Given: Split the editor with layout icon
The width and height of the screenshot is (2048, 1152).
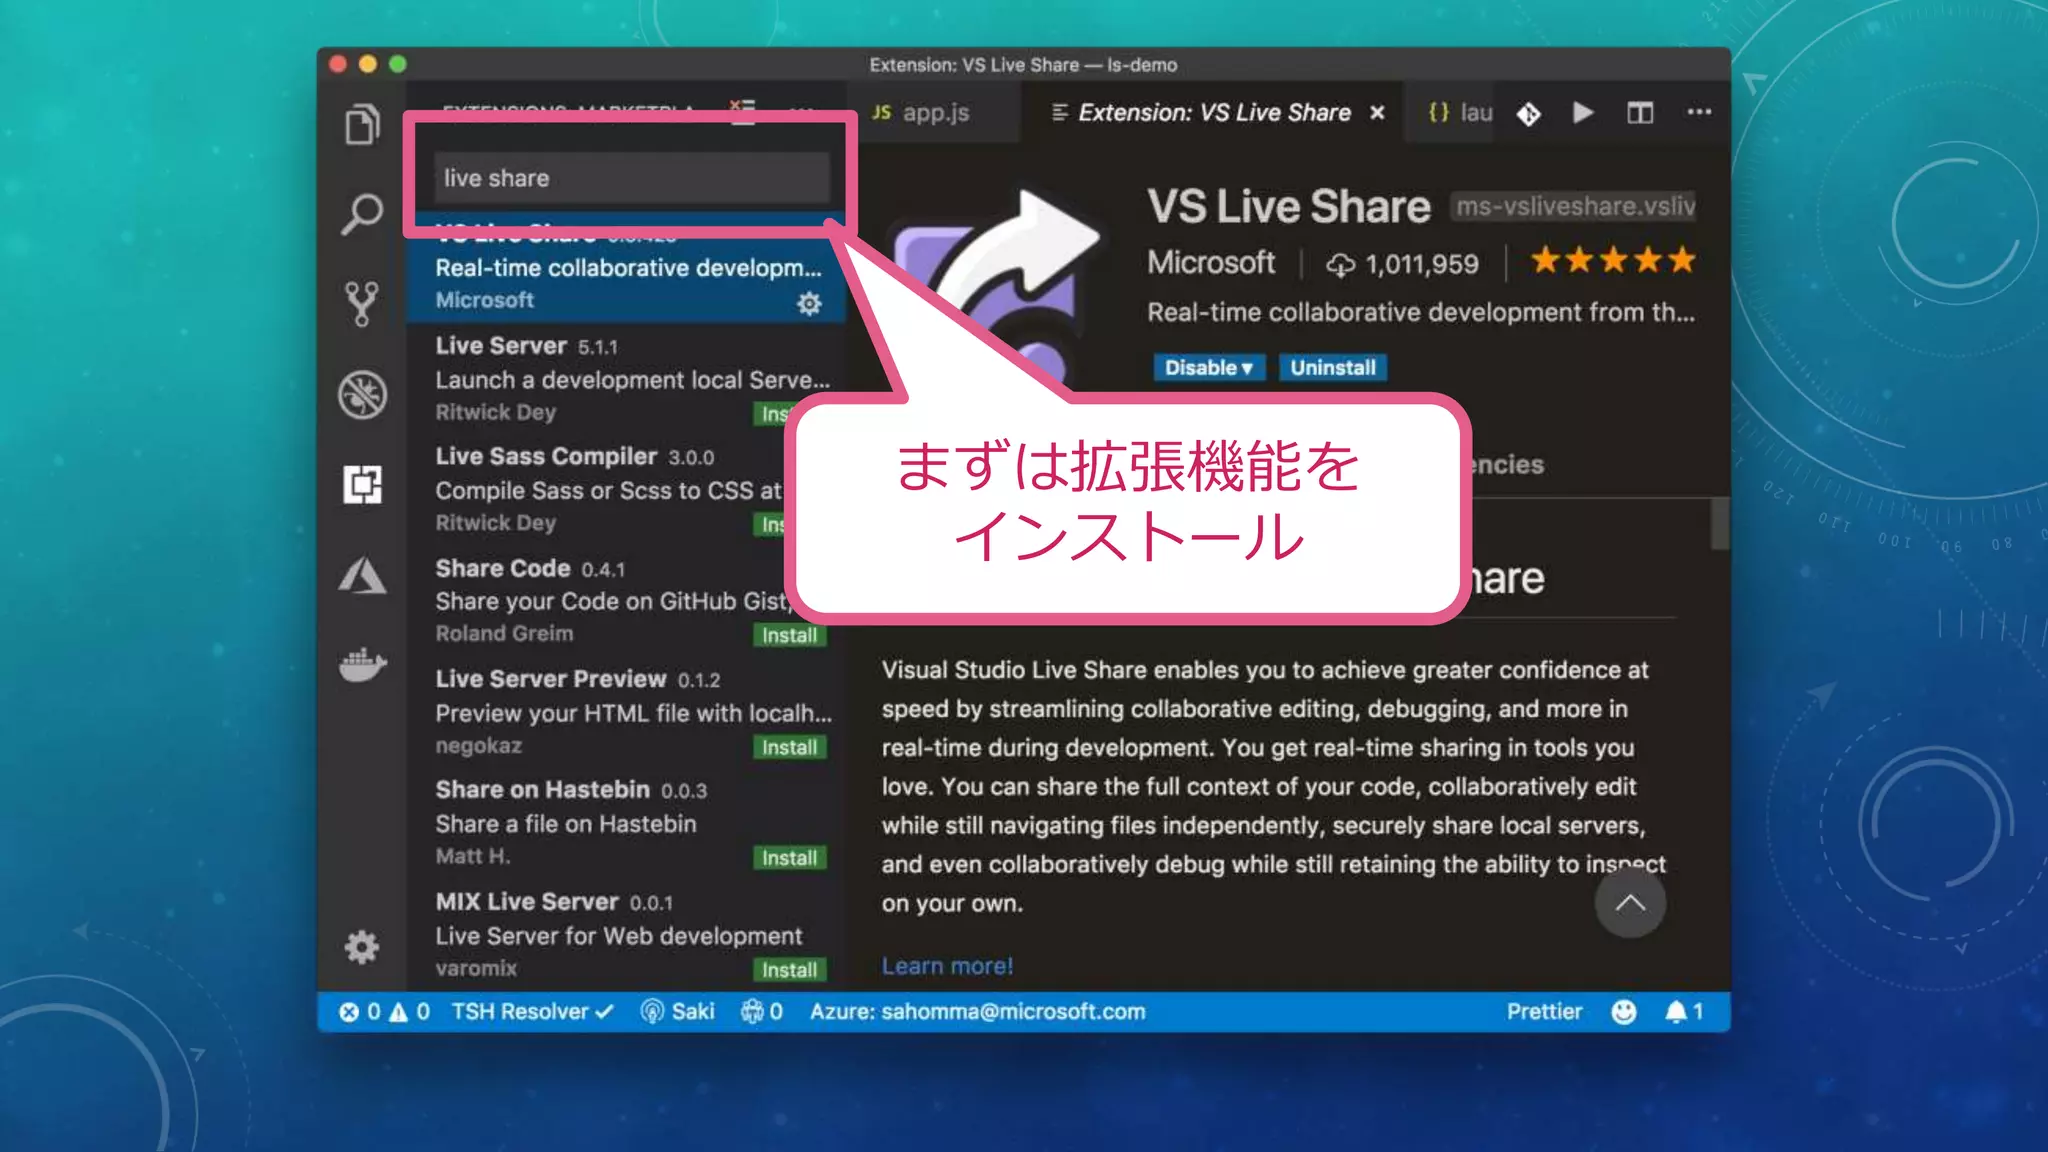Looking at the screenshot, I should [1640, 112].
